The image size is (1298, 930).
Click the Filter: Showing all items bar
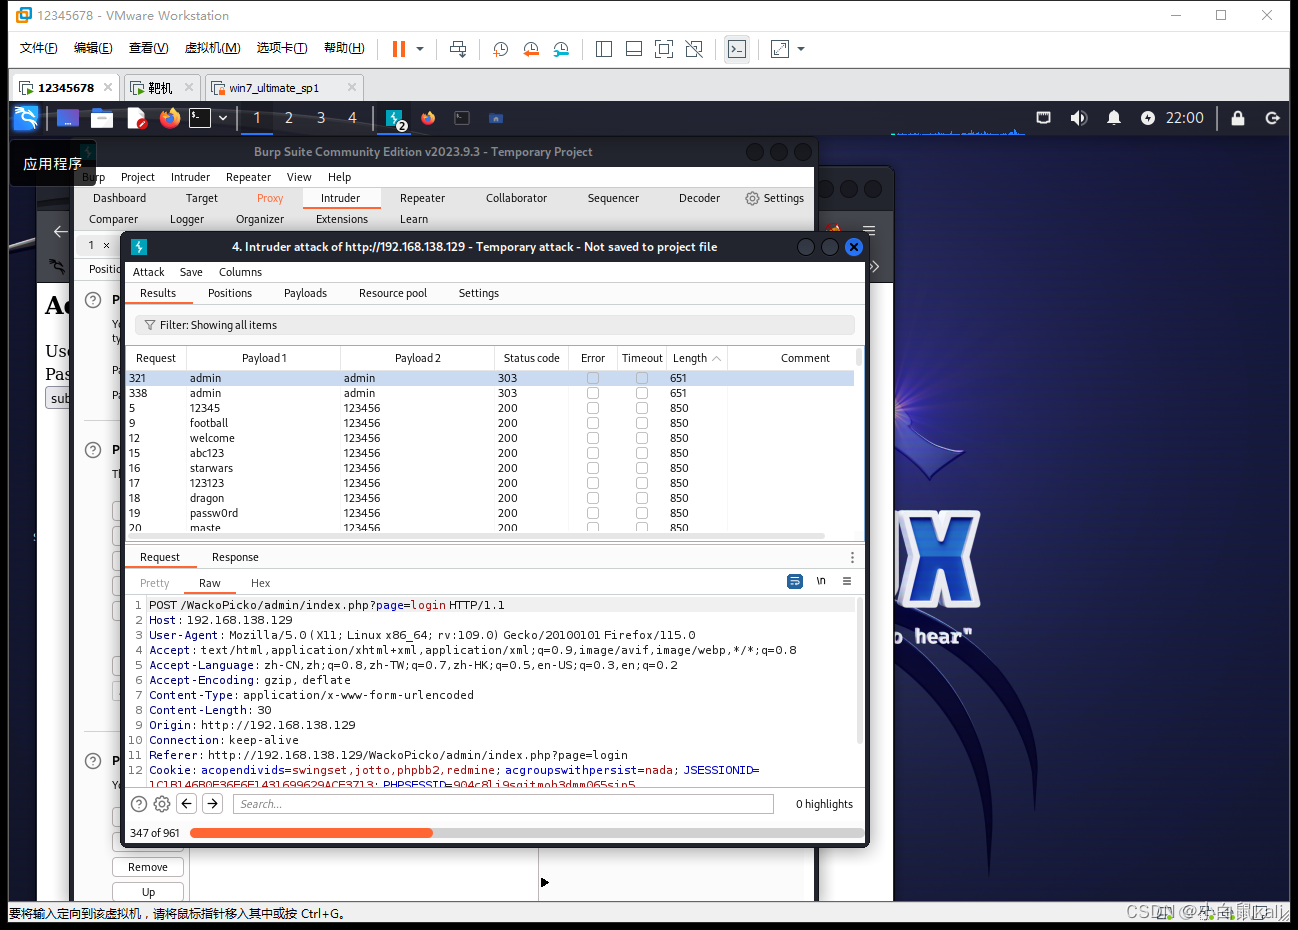(494, 325)
